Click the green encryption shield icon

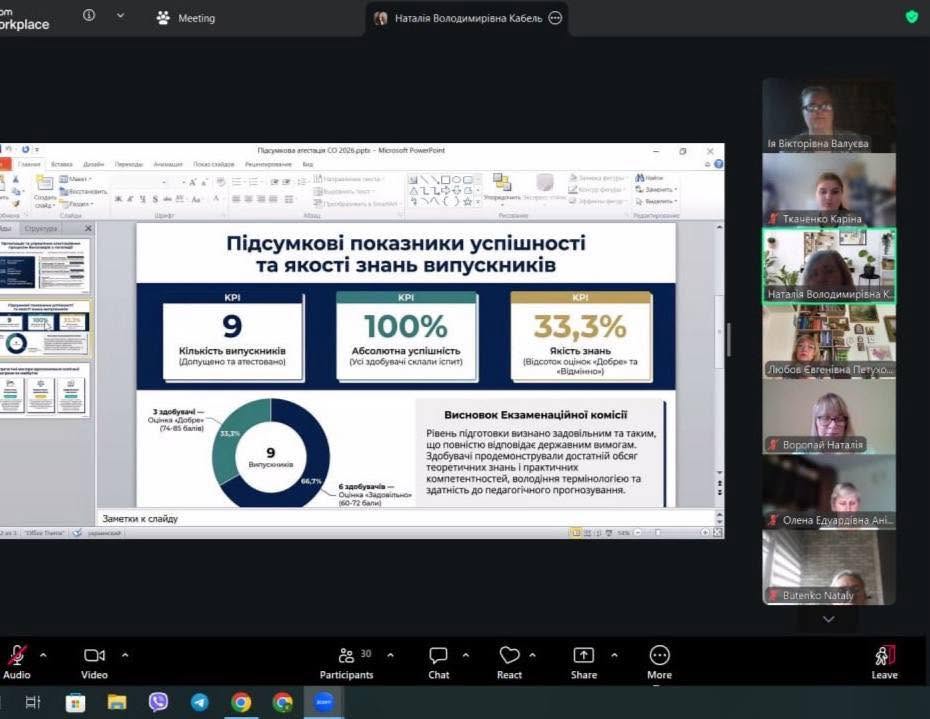click(x=912, y=17)
